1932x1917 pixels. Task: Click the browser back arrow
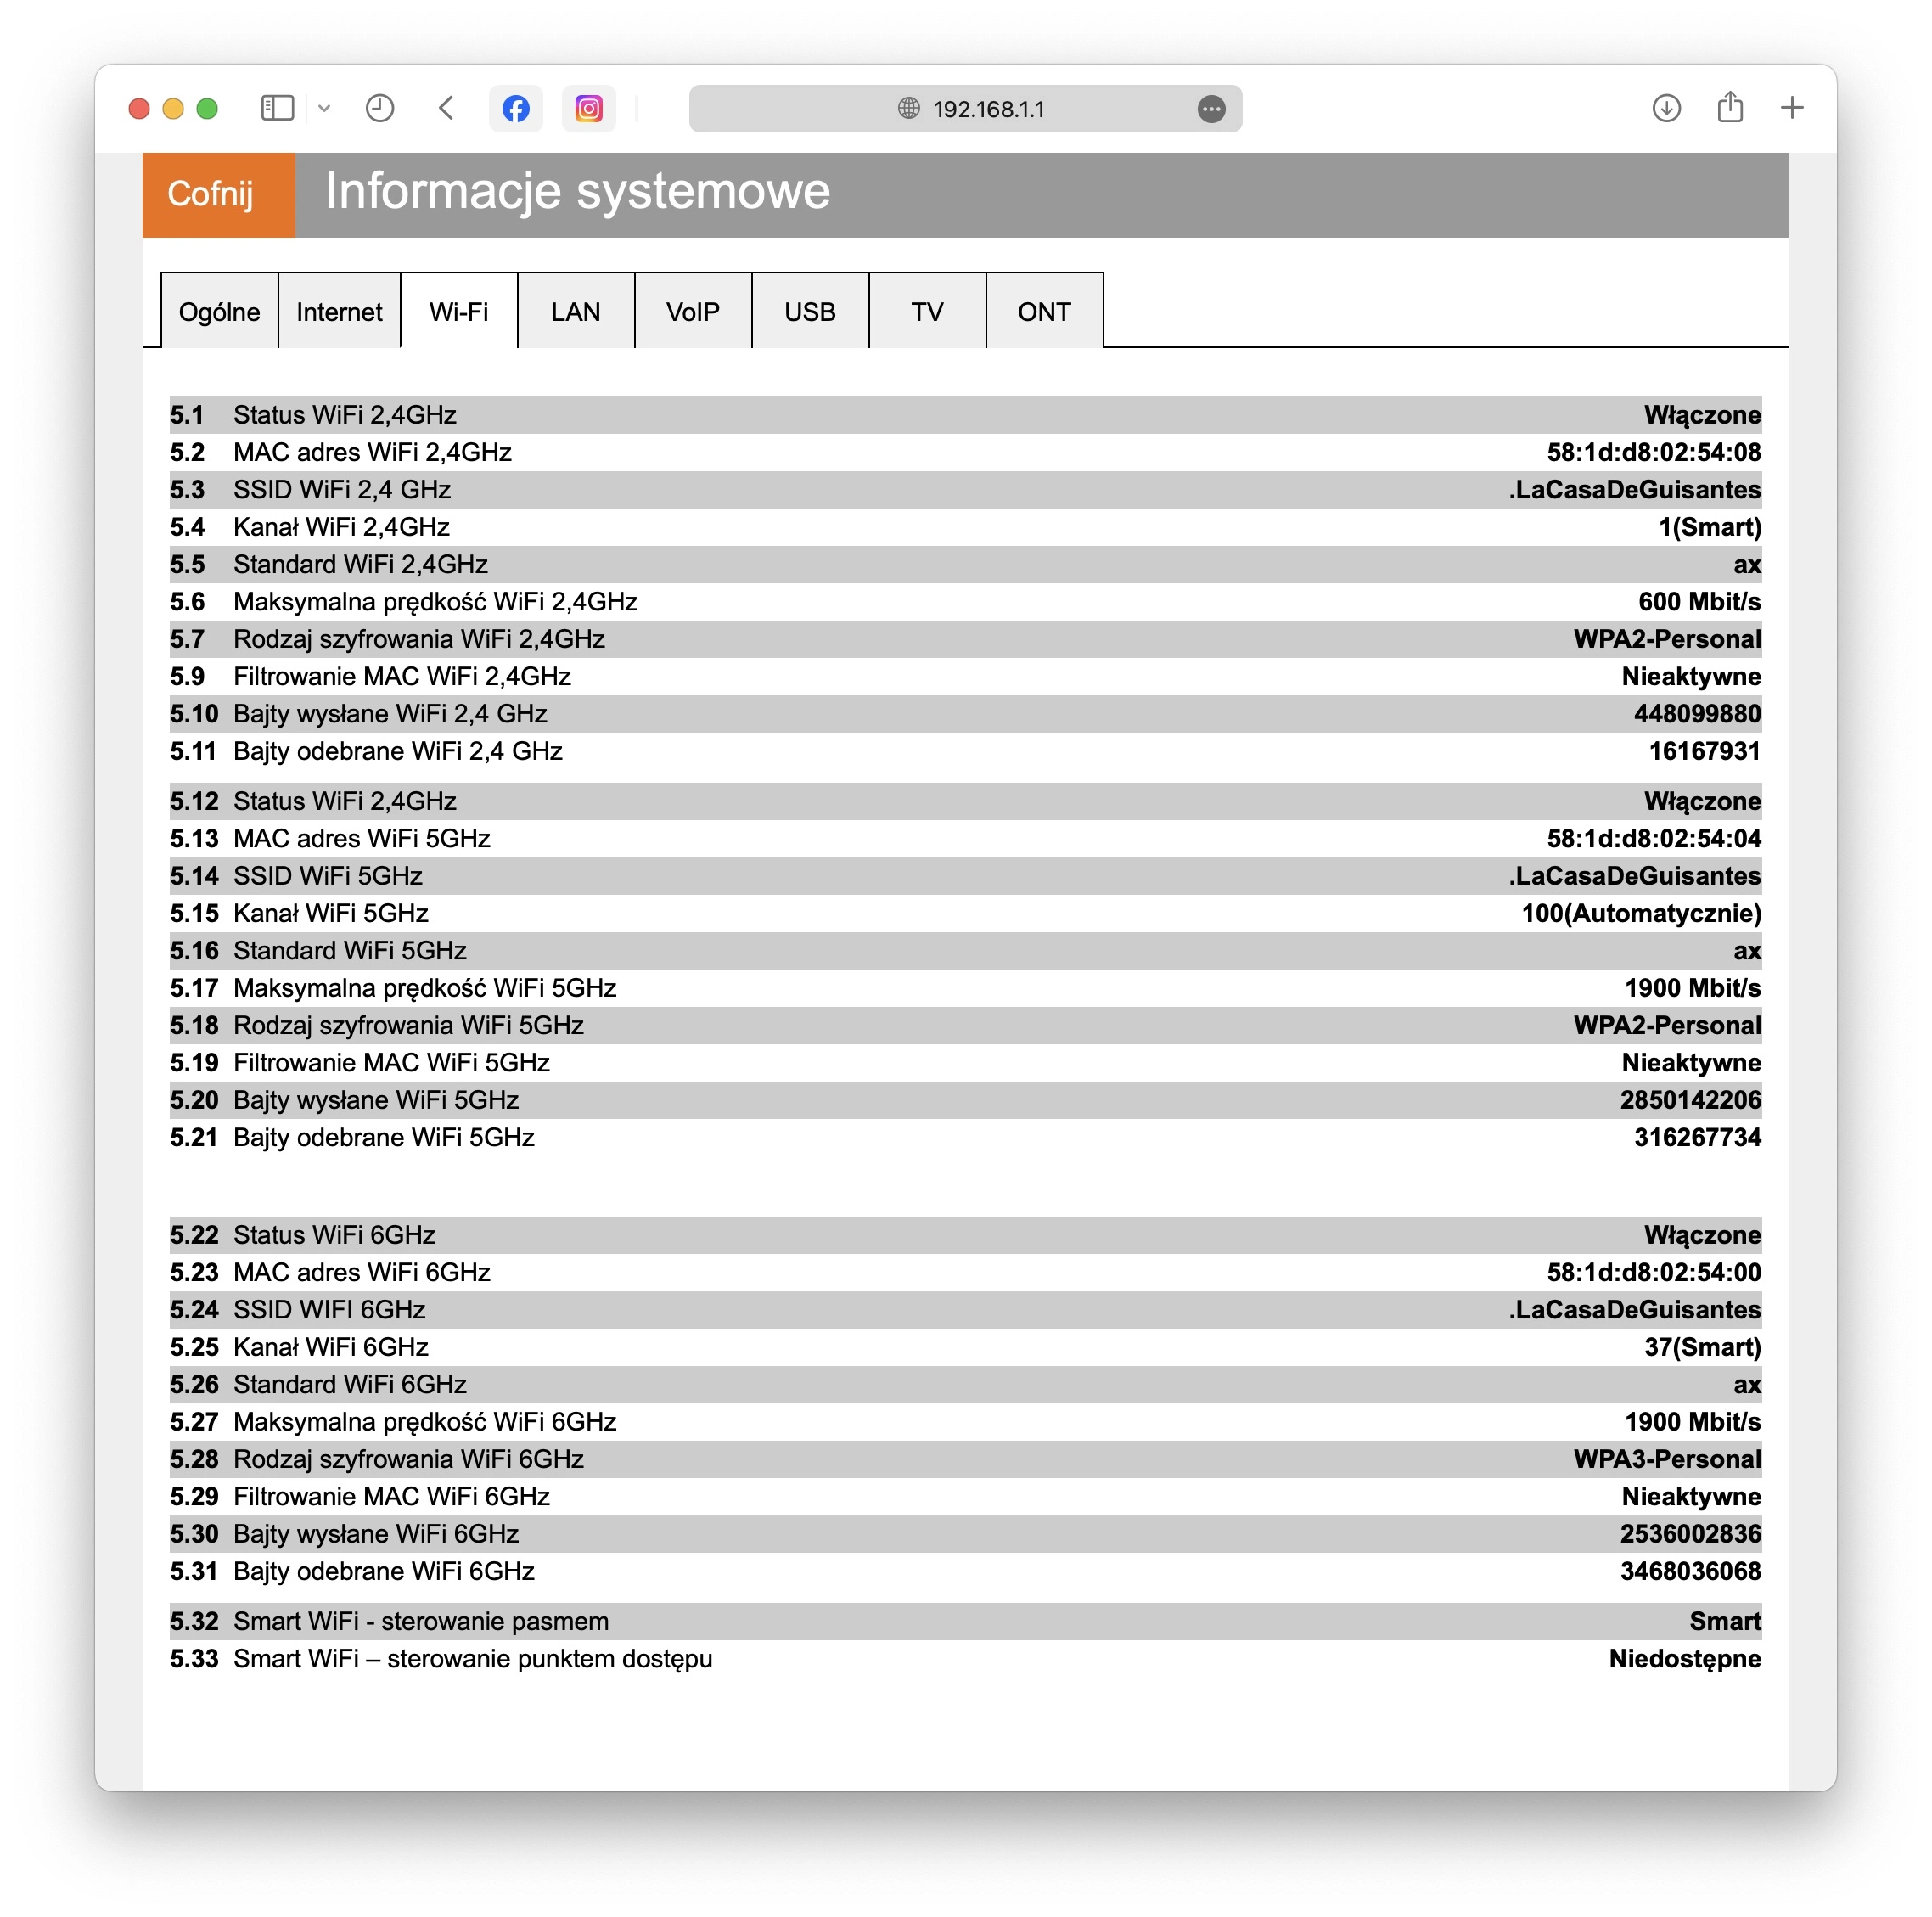[x=447, y=108]
